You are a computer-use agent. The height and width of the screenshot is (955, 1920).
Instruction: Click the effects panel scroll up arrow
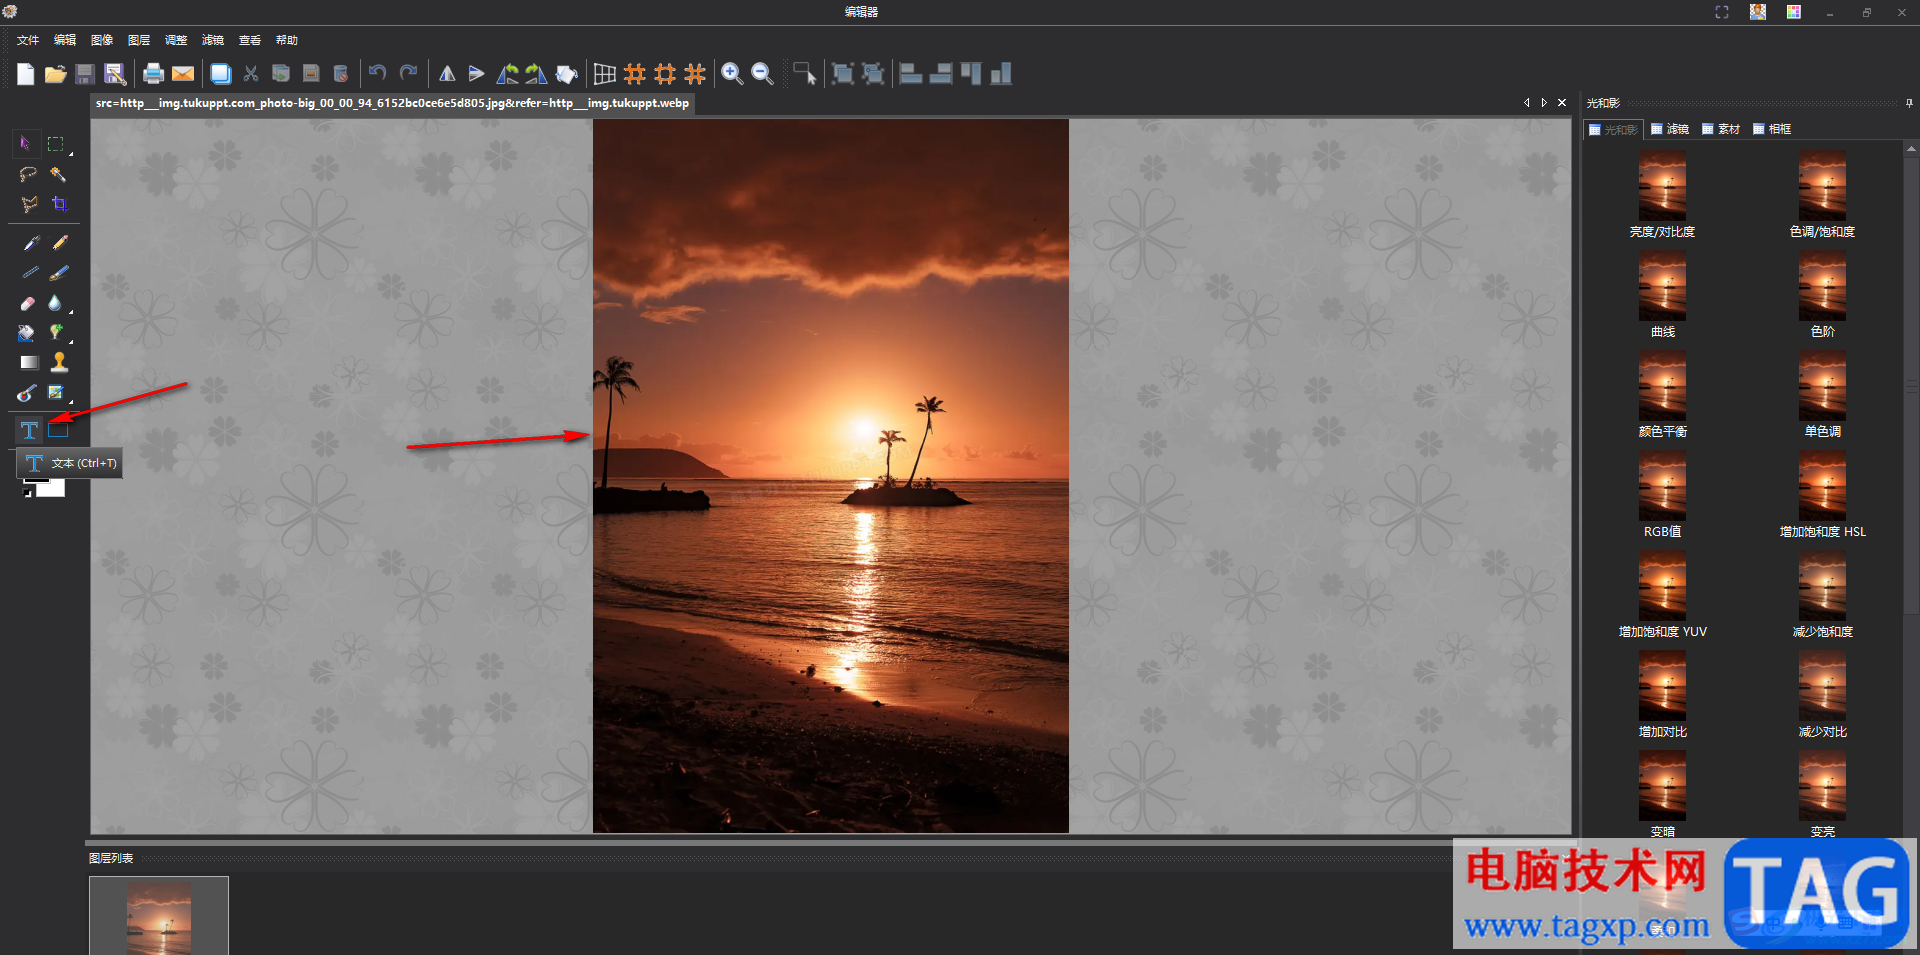coord(1911,149)
